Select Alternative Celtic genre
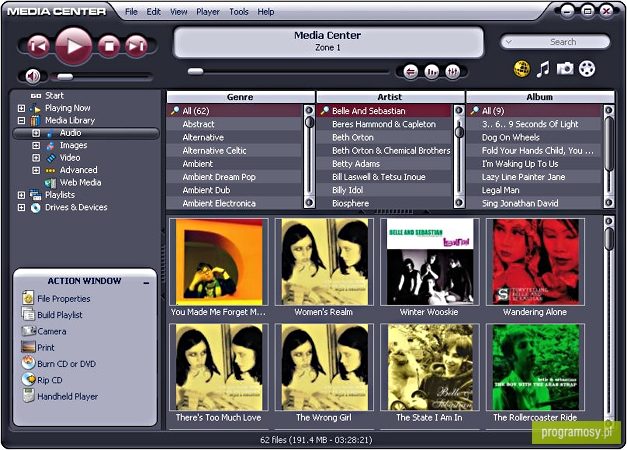 234,151
